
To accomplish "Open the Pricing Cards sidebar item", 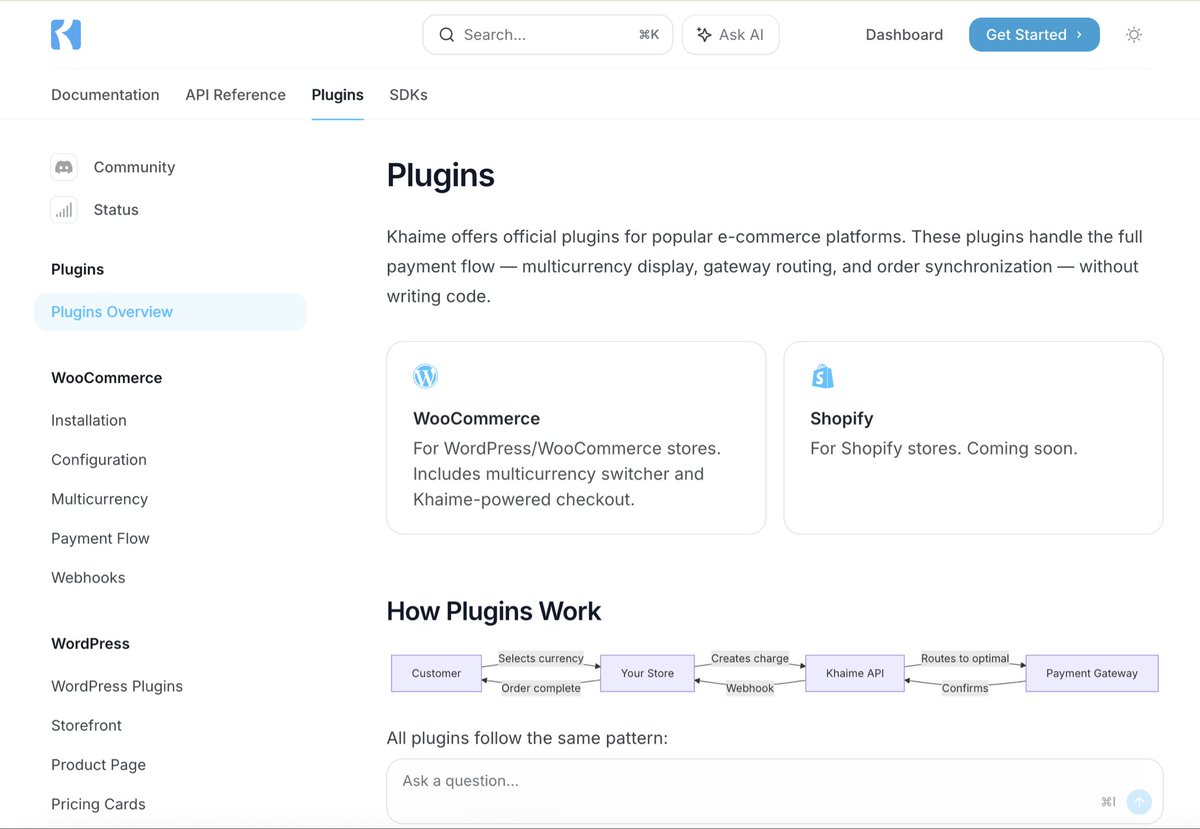I will (x=98, y=804).
